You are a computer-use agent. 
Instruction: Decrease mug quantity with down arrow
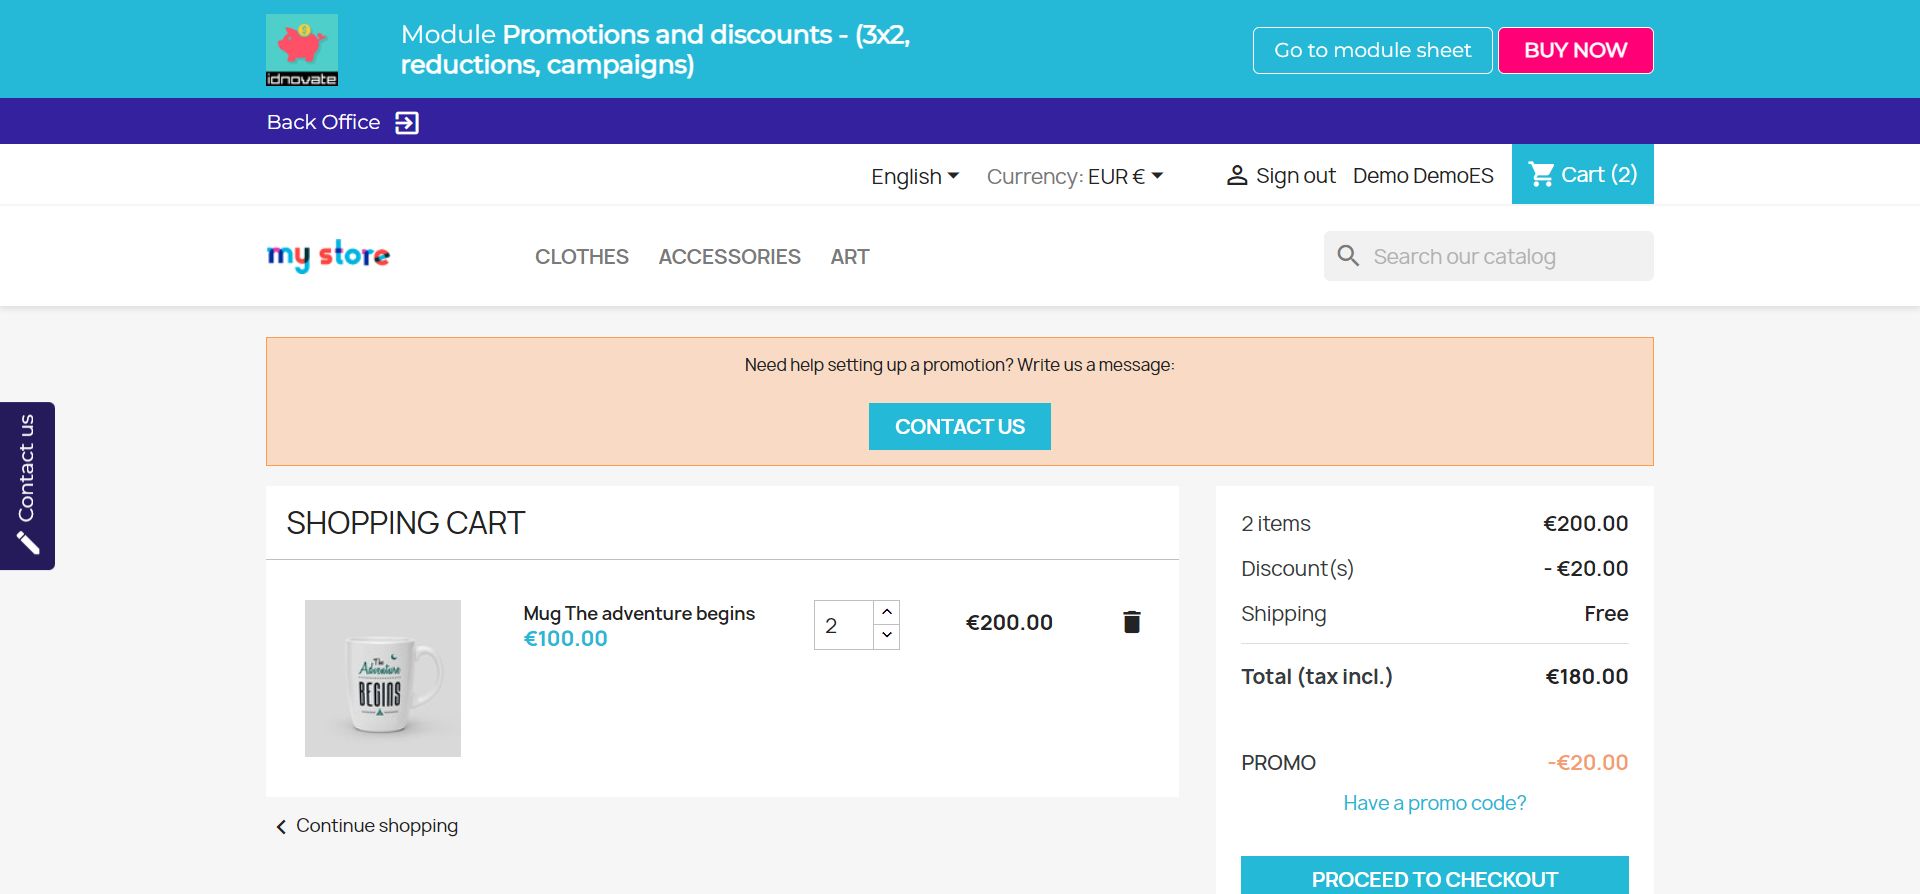tap(887, 636)
